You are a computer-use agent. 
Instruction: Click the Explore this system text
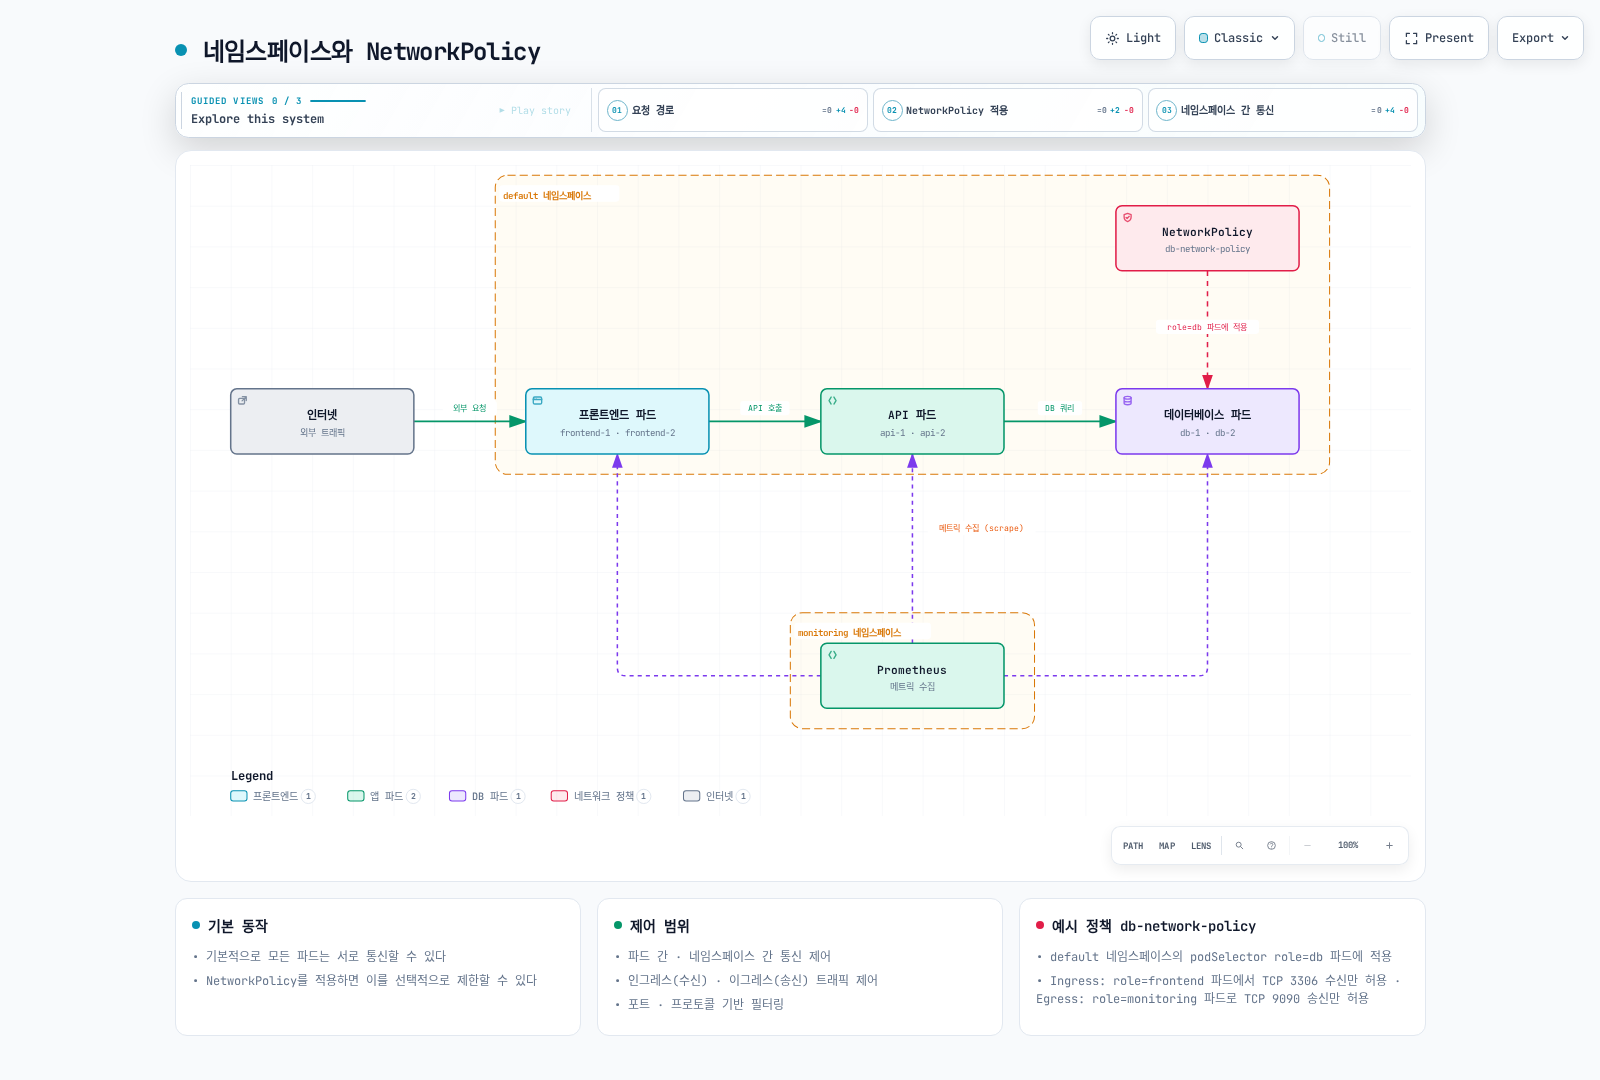click(258, 119)
